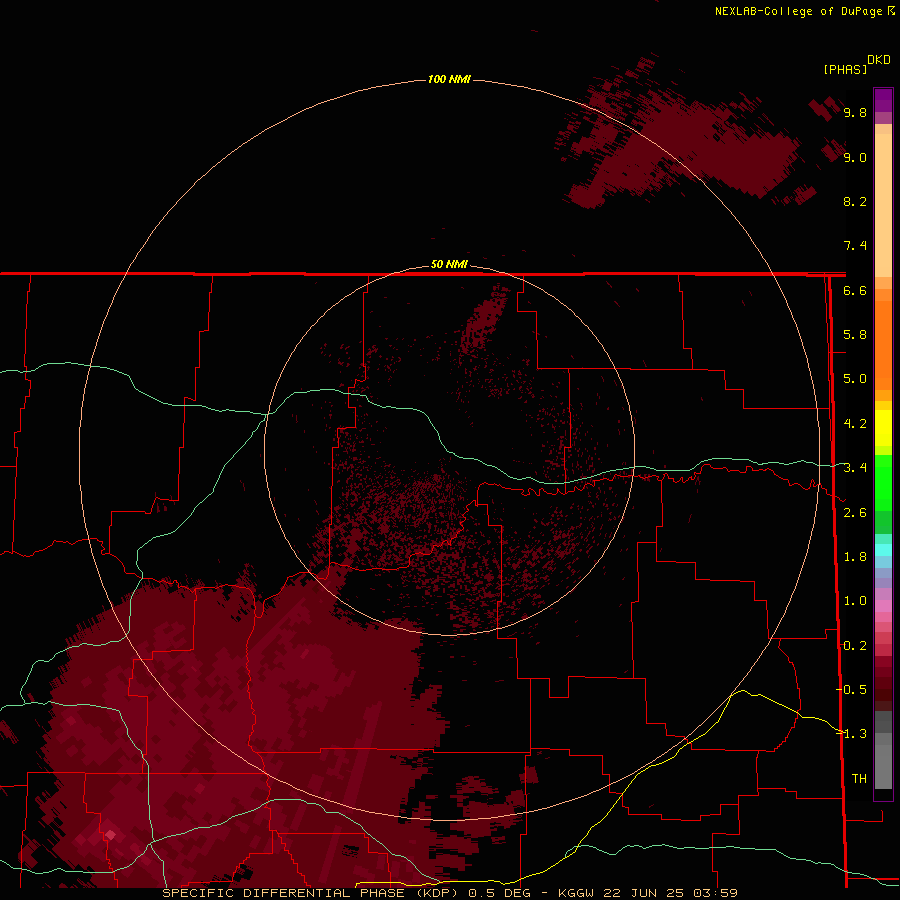Click the 3.4 scale label
This screenshot has width=900, height=900.
(x=855, y=468)
